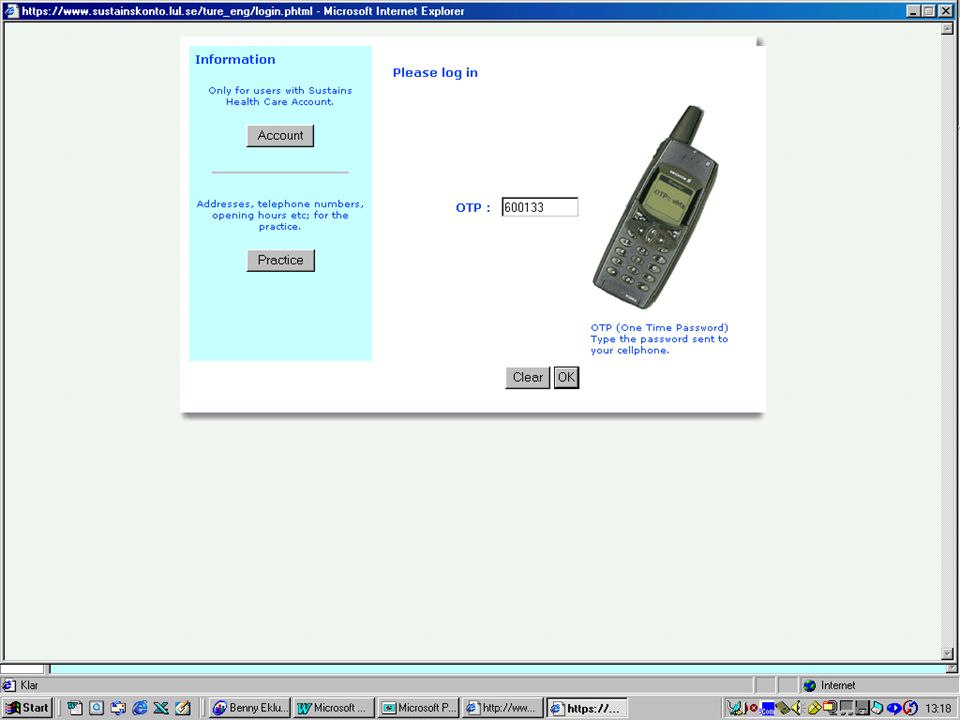Viewport: 960px width, 720px height.
Task: Click the volume speaker tray icon
Action: click(x=795, y=708)
